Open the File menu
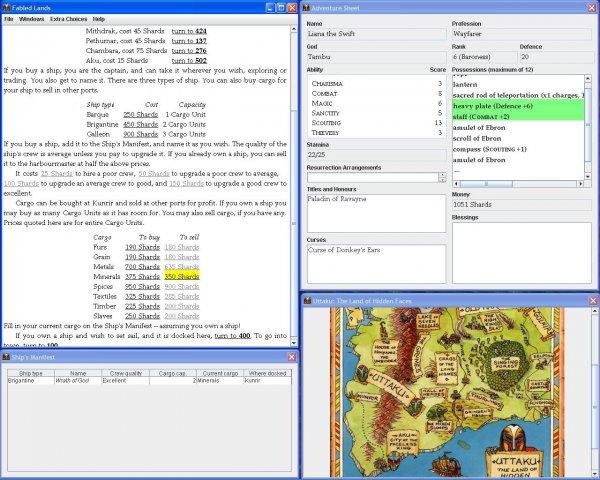The height and width of the screenshot is (480, 600). 9,19
